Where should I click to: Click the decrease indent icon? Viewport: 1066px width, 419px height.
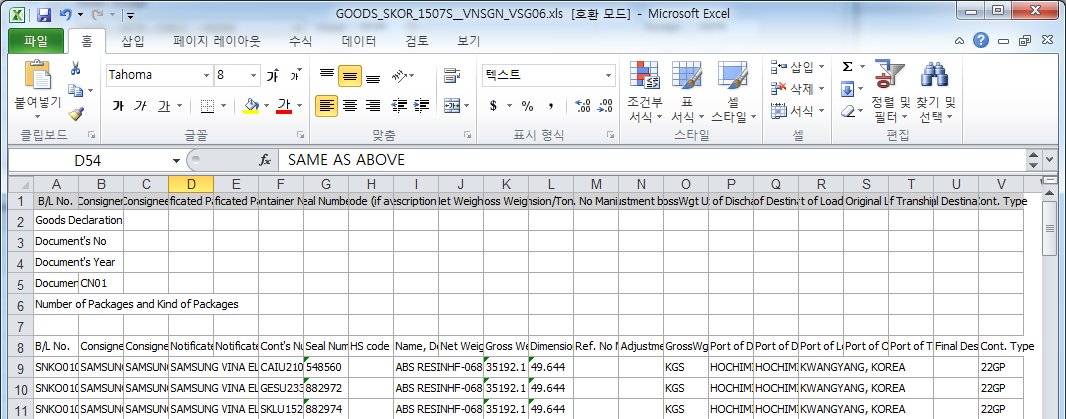pos(400,105)
